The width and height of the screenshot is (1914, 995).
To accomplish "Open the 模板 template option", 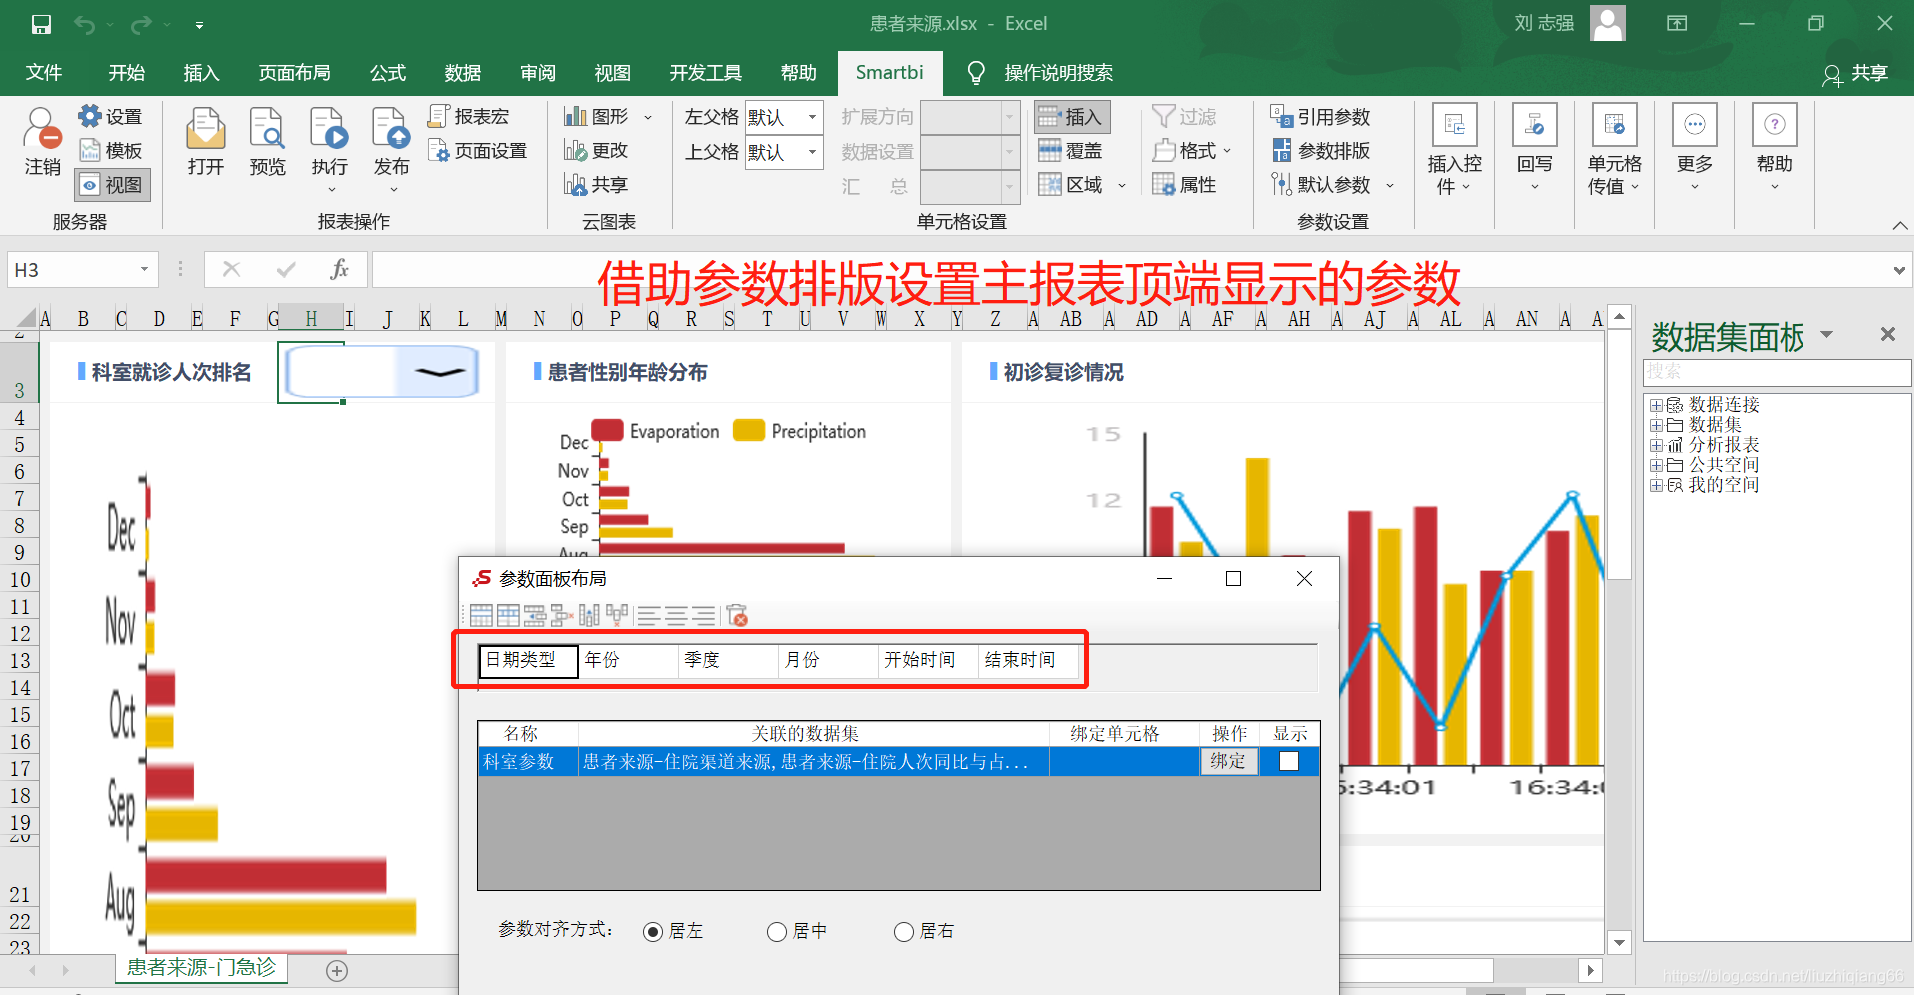I will (x=111, y=151).
